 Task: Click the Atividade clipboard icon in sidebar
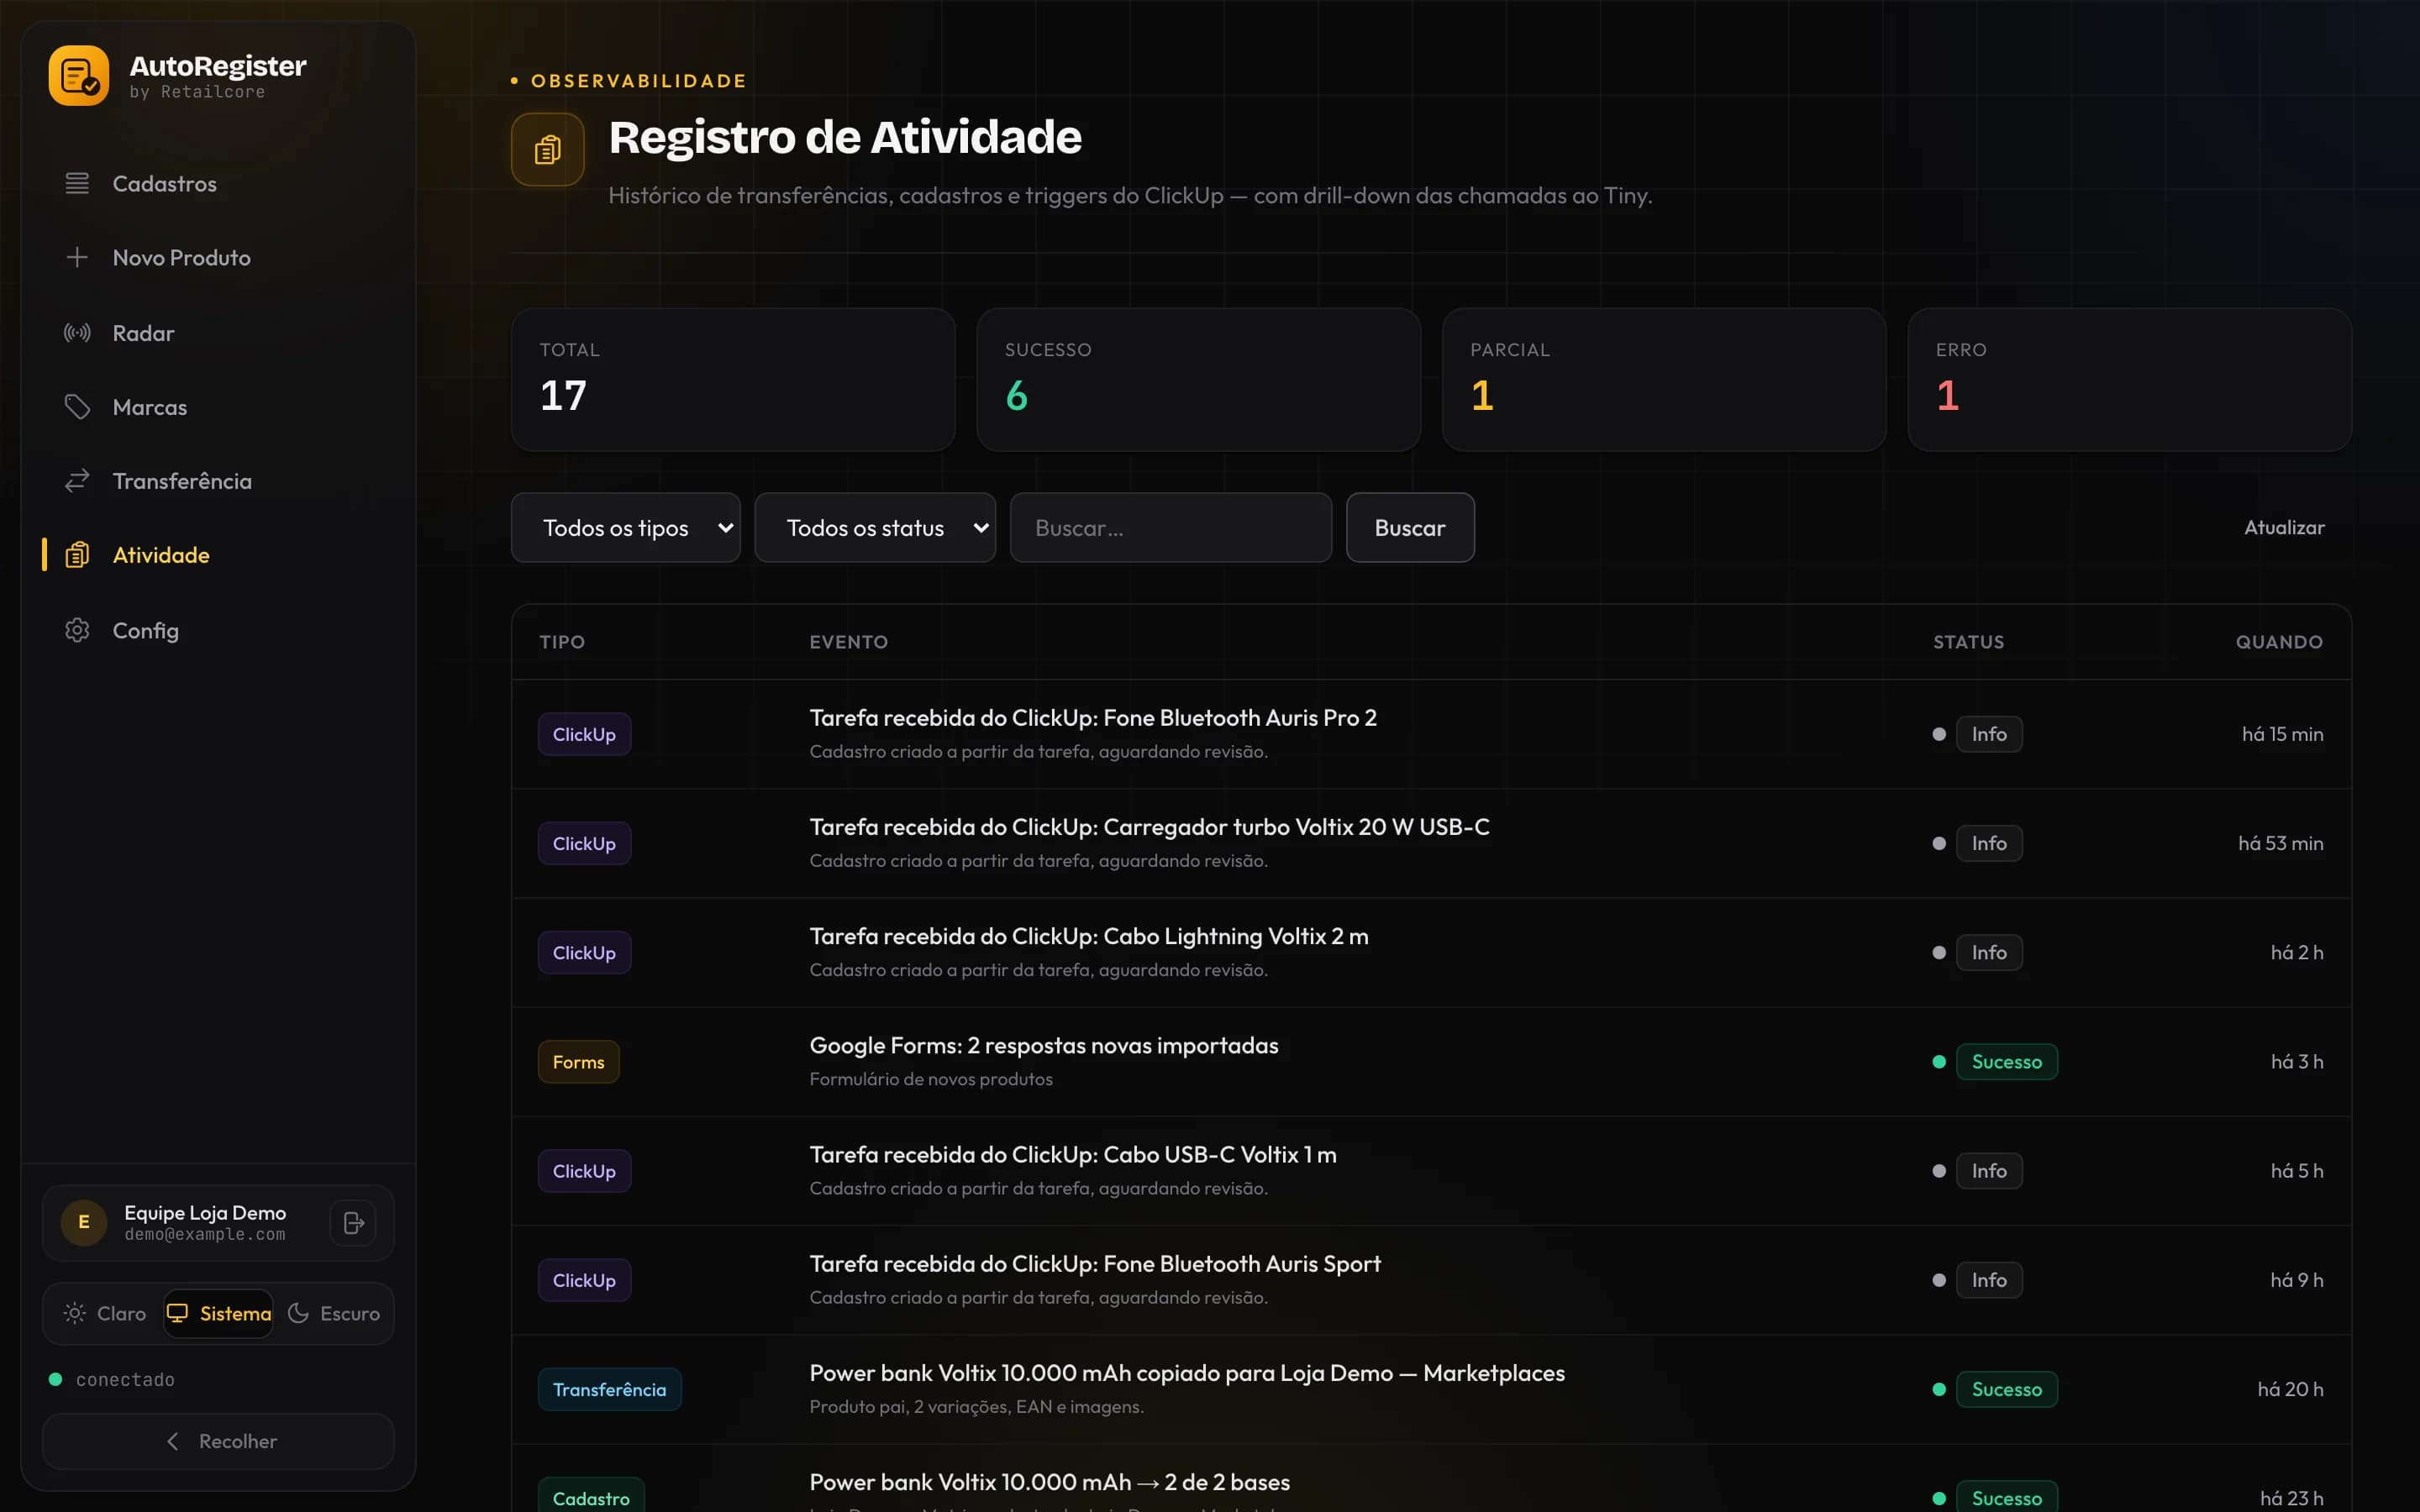click(x=77, y=555)
